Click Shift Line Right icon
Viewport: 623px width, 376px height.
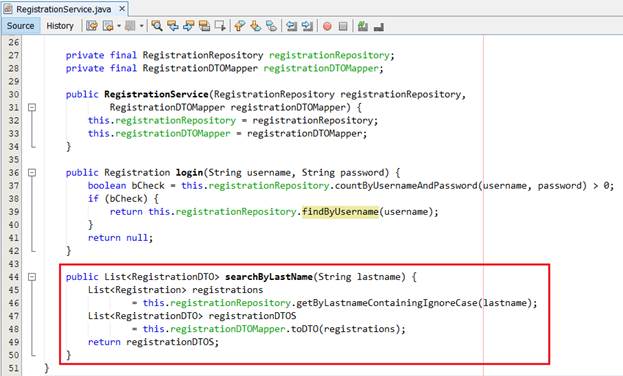(x=307, y=26)
